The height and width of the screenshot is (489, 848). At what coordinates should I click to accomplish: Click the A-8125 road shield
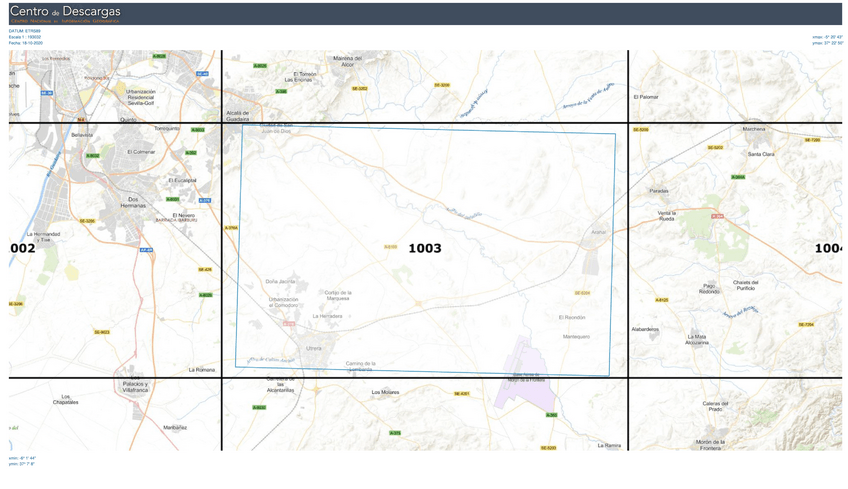click(x=662, y=300)
